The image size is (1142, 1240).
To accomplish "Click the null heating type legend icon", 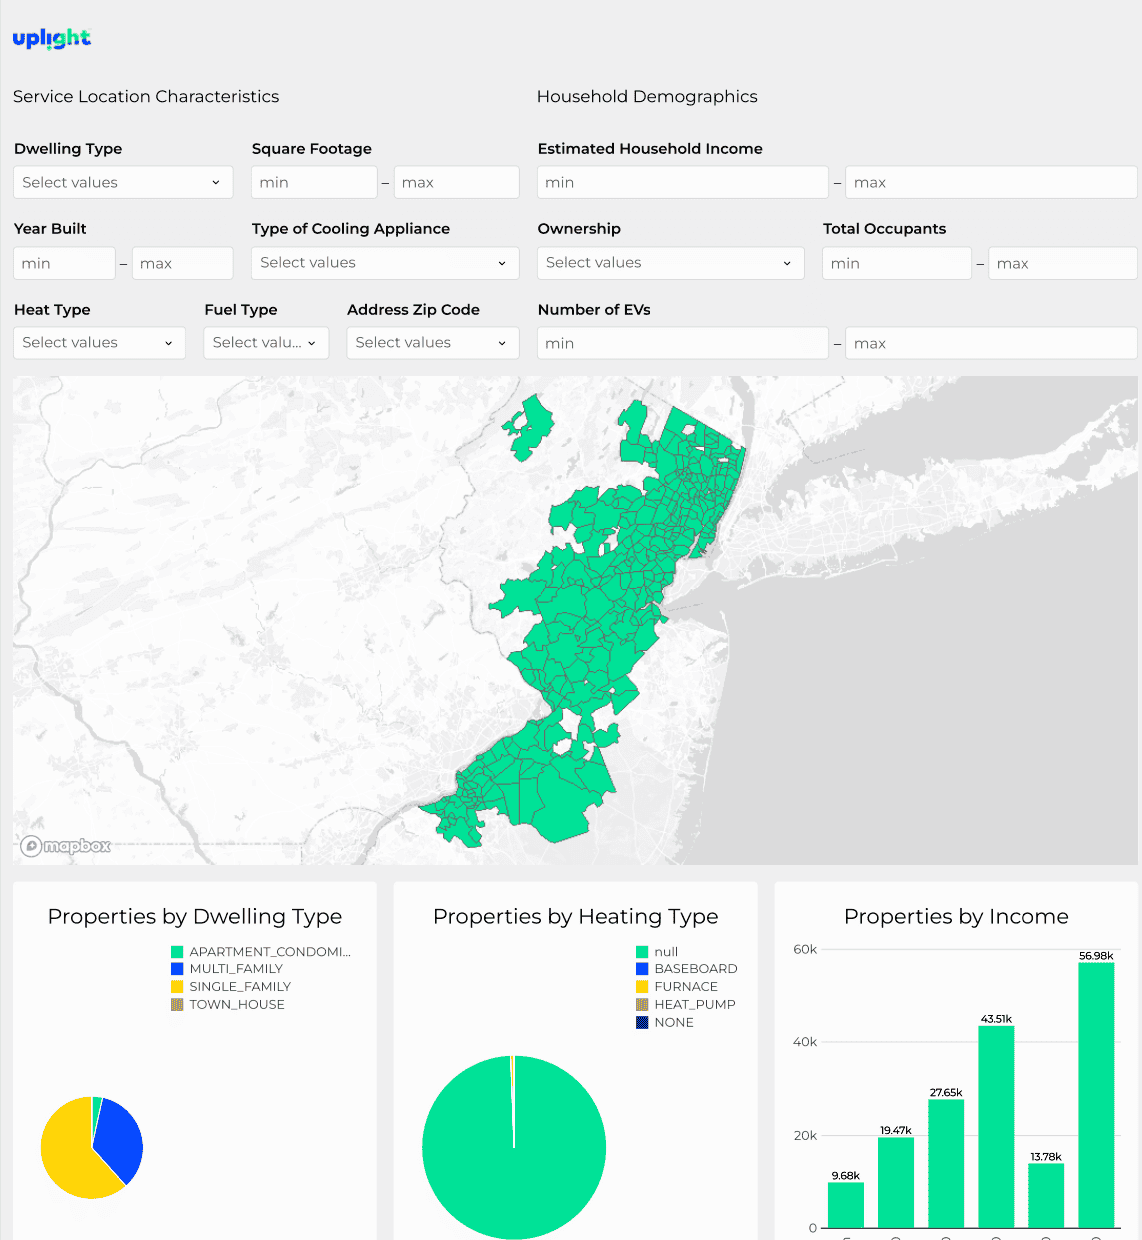I will pos(642,952).
